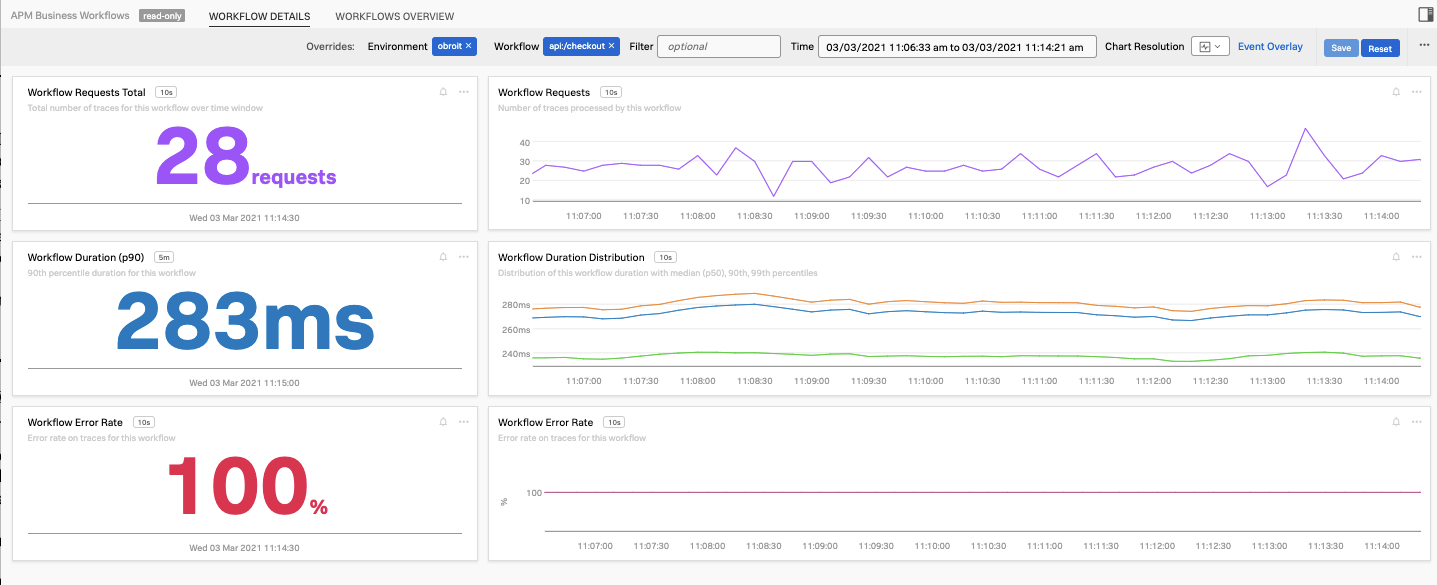Open the Chart Resolution dropdown
Image resolution: width=1437 pixels, height=585 pixels.
click(1210, 46)
